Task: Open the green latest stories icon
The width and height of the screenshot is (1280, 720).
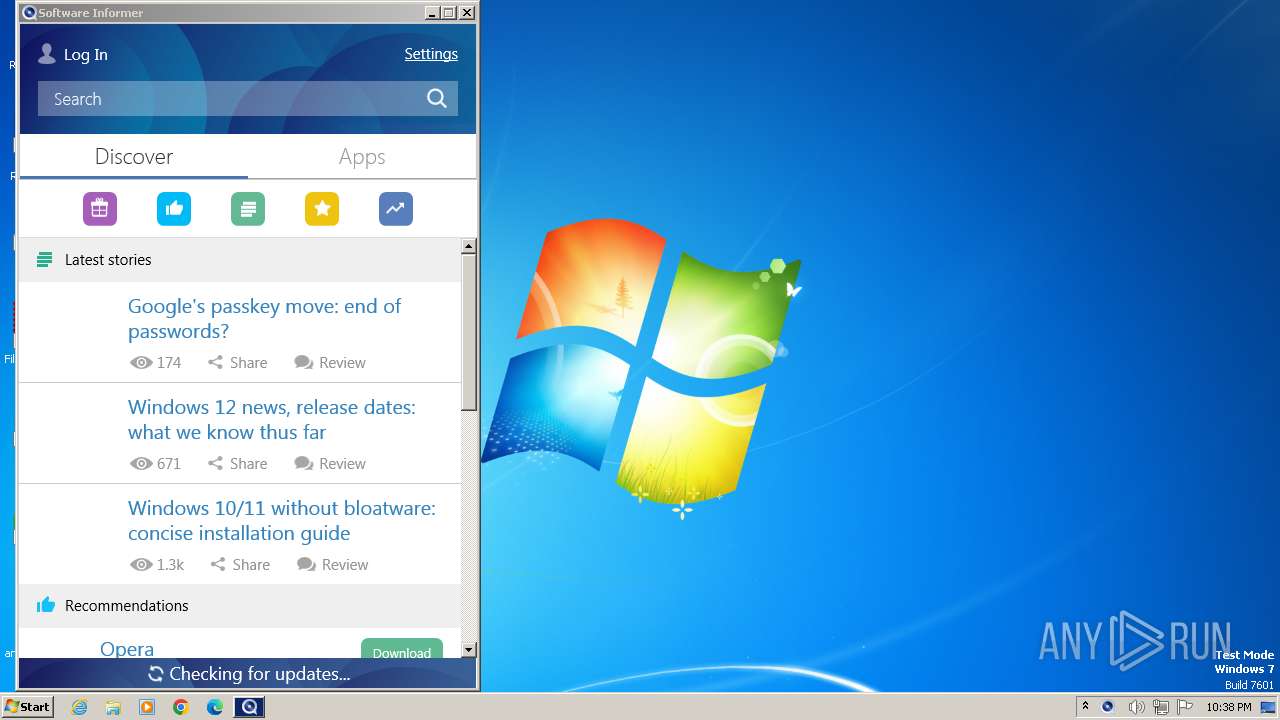Action: tap(248, 209)
